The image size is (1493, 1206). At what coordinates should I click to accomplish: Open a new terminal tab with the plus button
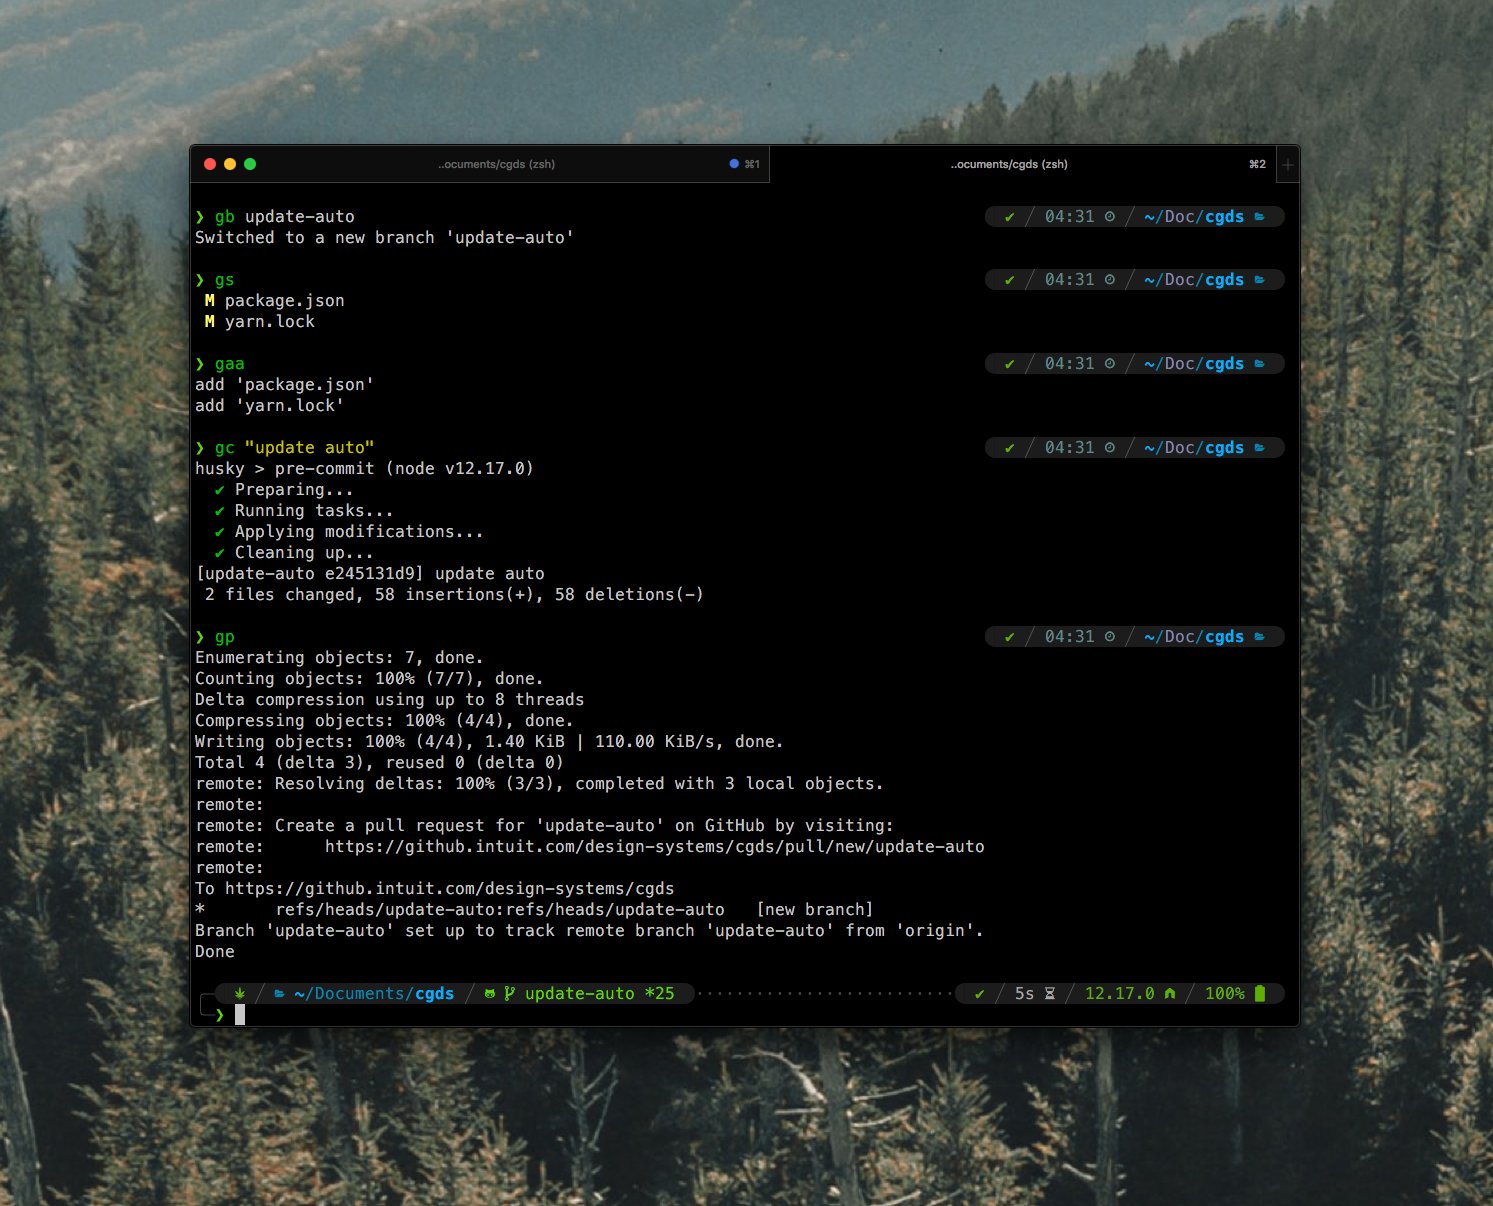1288,164
